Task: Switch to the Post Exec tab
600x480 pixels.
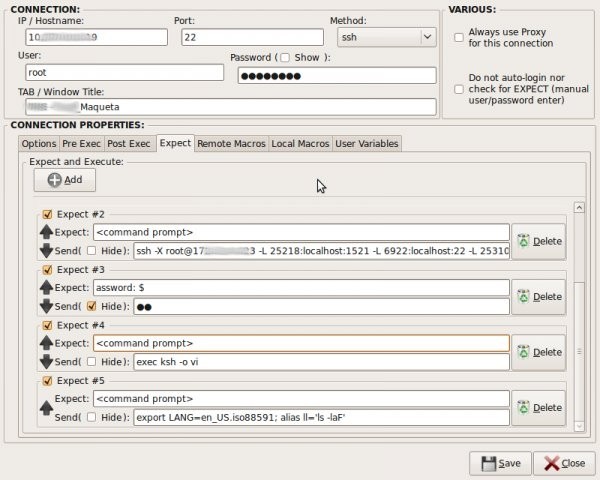Action: click(129, 144)
